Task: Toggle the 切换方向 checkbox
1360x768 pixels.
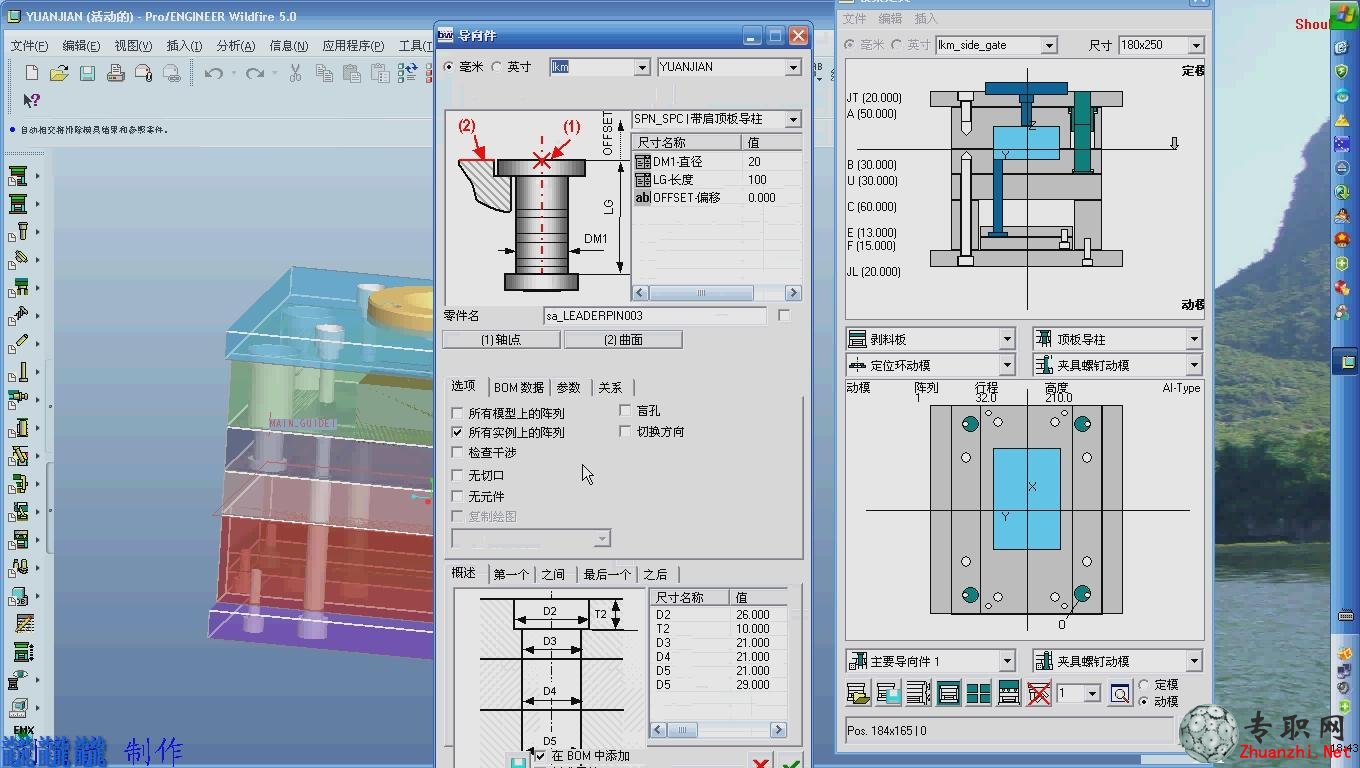Action: click(626, 432)
